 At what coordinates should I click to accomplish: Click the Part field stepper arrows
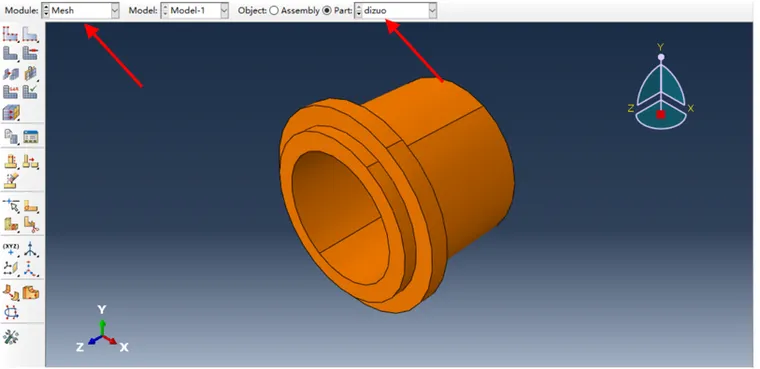click(x=359, y=10)
